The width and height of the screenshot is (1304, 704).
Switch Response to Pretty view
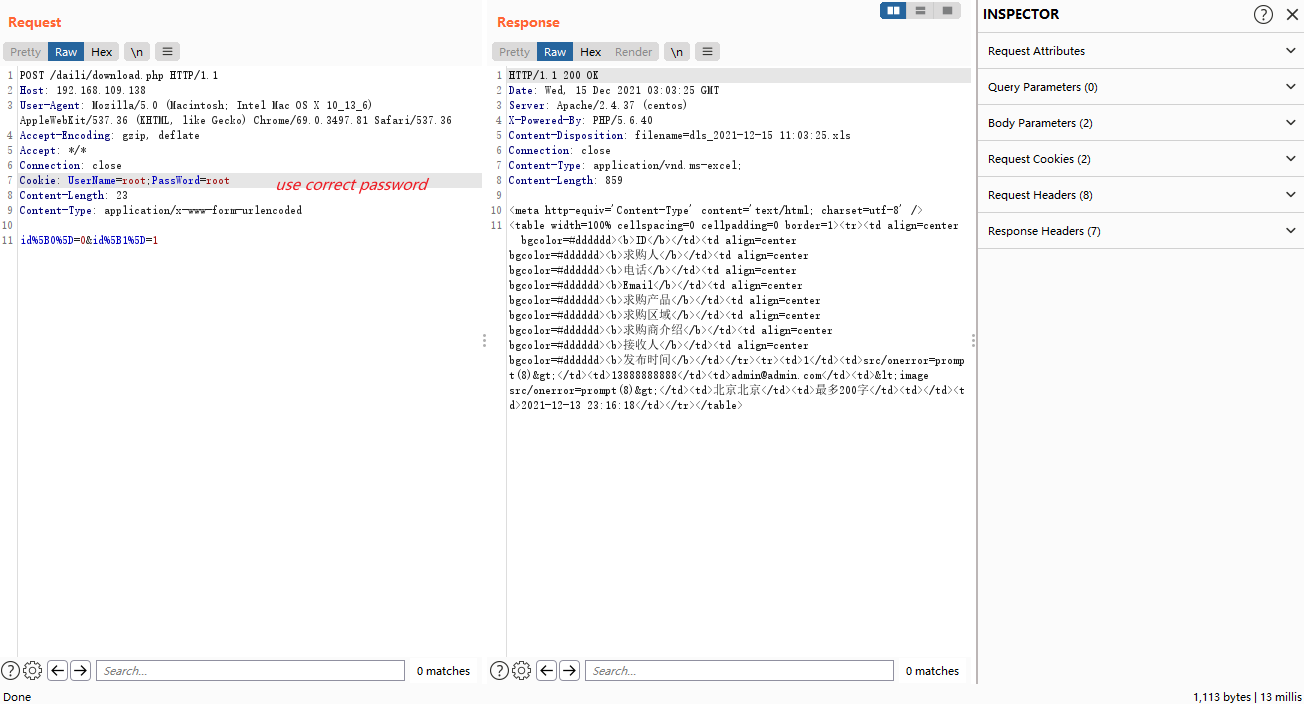click(514, 52)
